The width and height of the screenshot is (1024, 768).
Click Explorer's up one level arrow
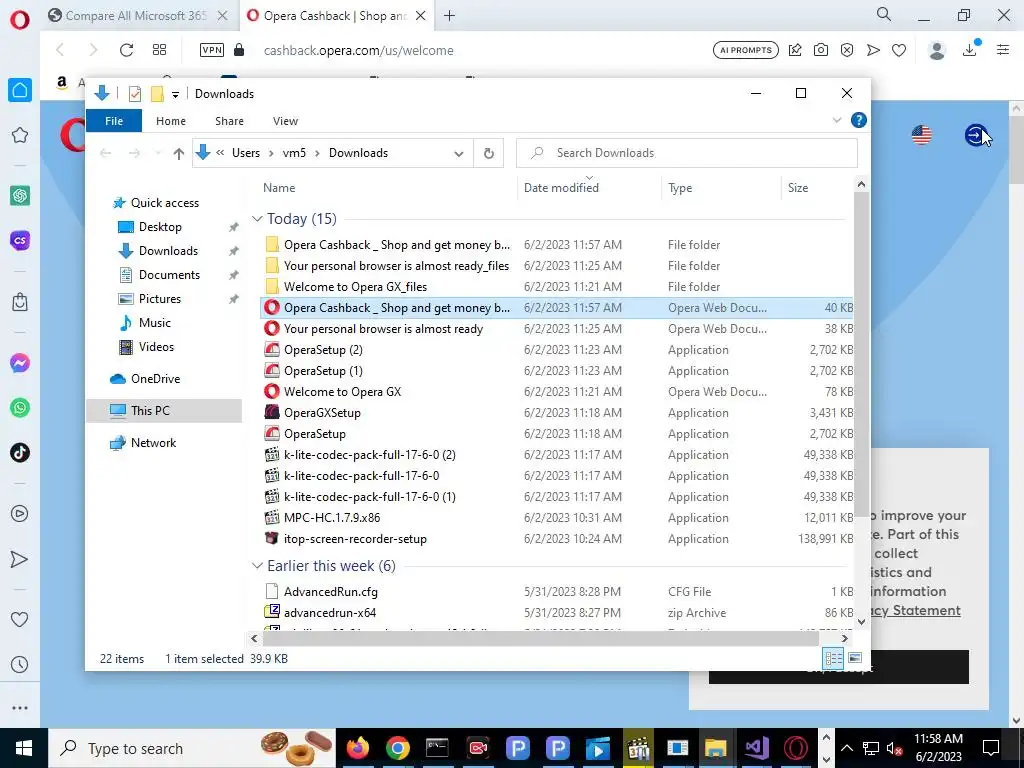pos(178,153)
